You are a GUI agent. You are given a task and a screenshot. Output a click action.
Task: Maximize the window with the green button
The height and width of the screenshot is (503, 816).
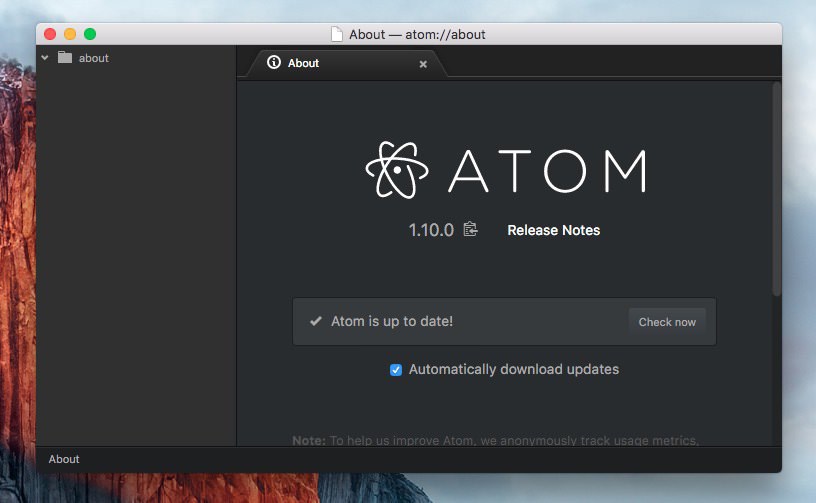pyautogui.click(x=90, y=34)
